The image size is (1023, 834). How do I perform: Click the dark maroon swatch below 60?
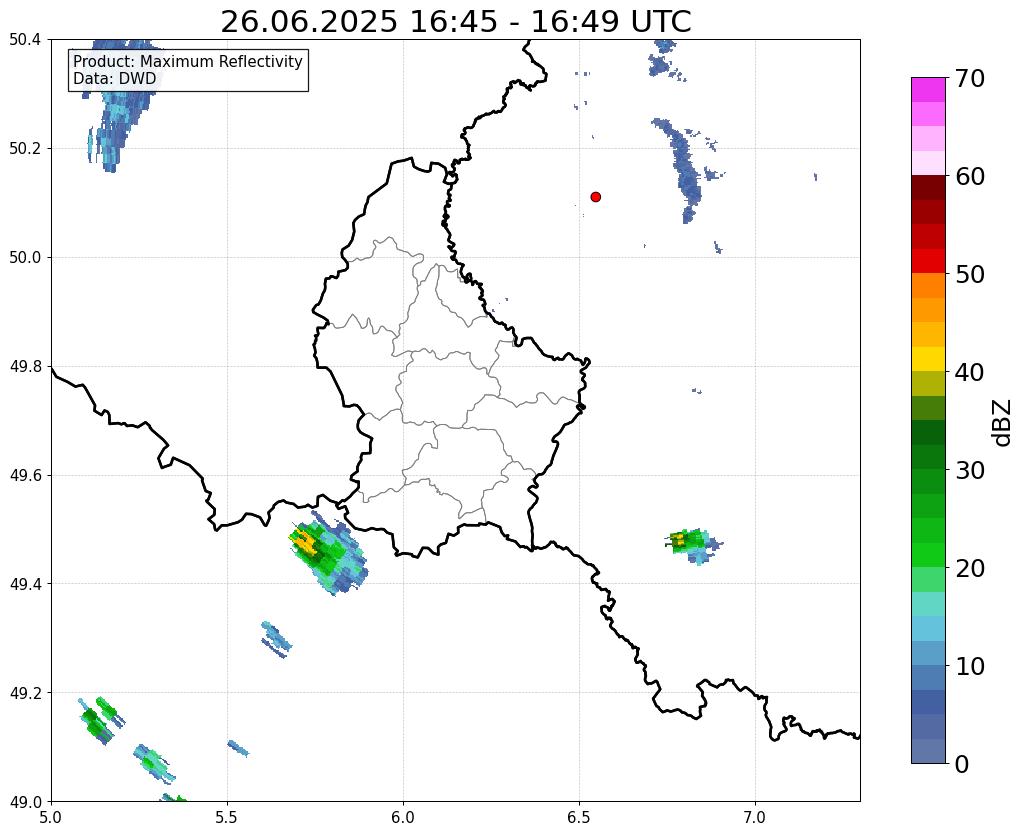coord(928,188)
